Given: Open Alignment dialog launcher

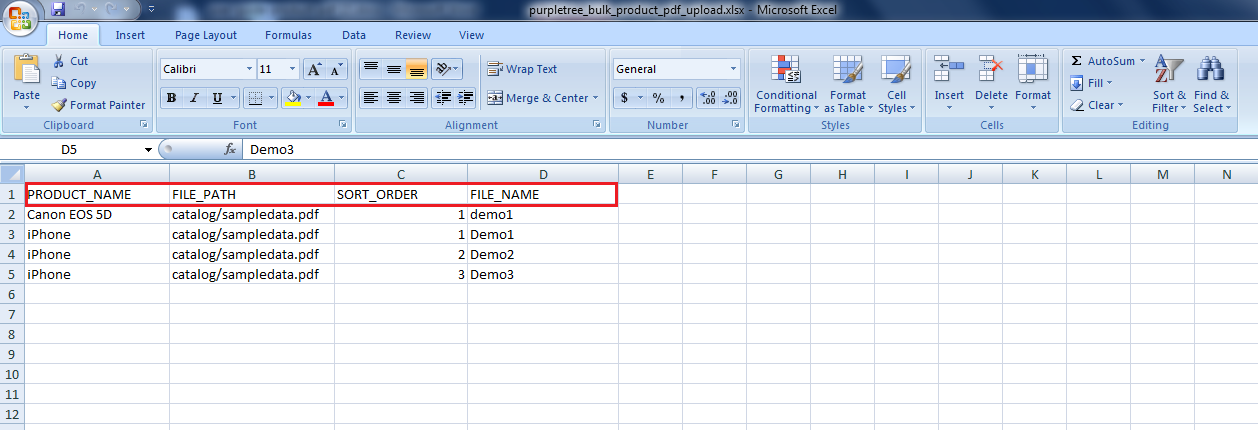Looking at the screenshot, I should pyautogui.click(x=597, y=125).
